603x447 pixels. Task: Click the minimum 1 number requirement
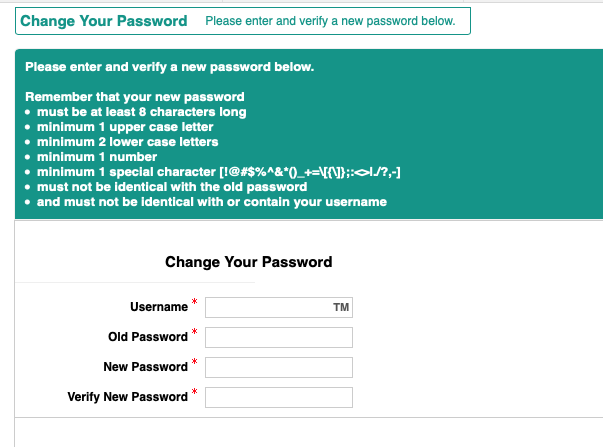[97, 157]
